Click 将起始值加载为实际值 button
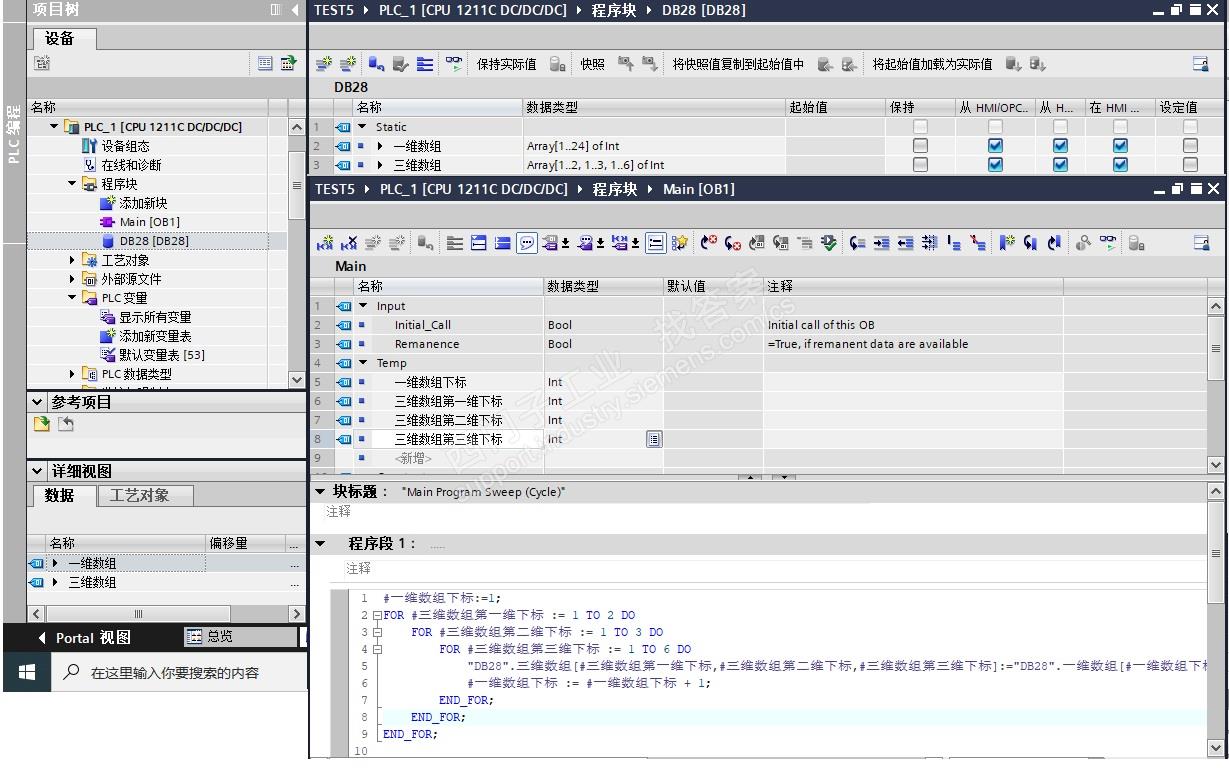 click(x=932, y=65)
